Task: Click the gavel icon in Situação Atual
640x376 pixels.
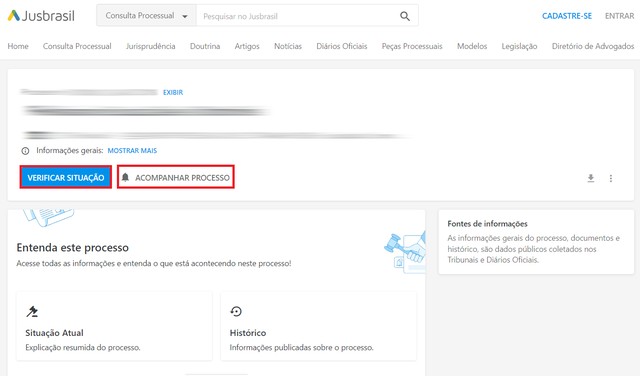Action: tap(32, 311)
